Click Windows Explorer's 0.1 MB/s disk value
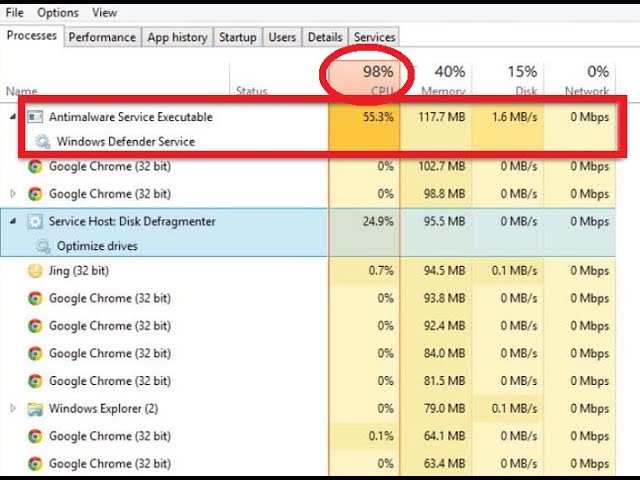This screenshot has height=480, width=640. 514,409
